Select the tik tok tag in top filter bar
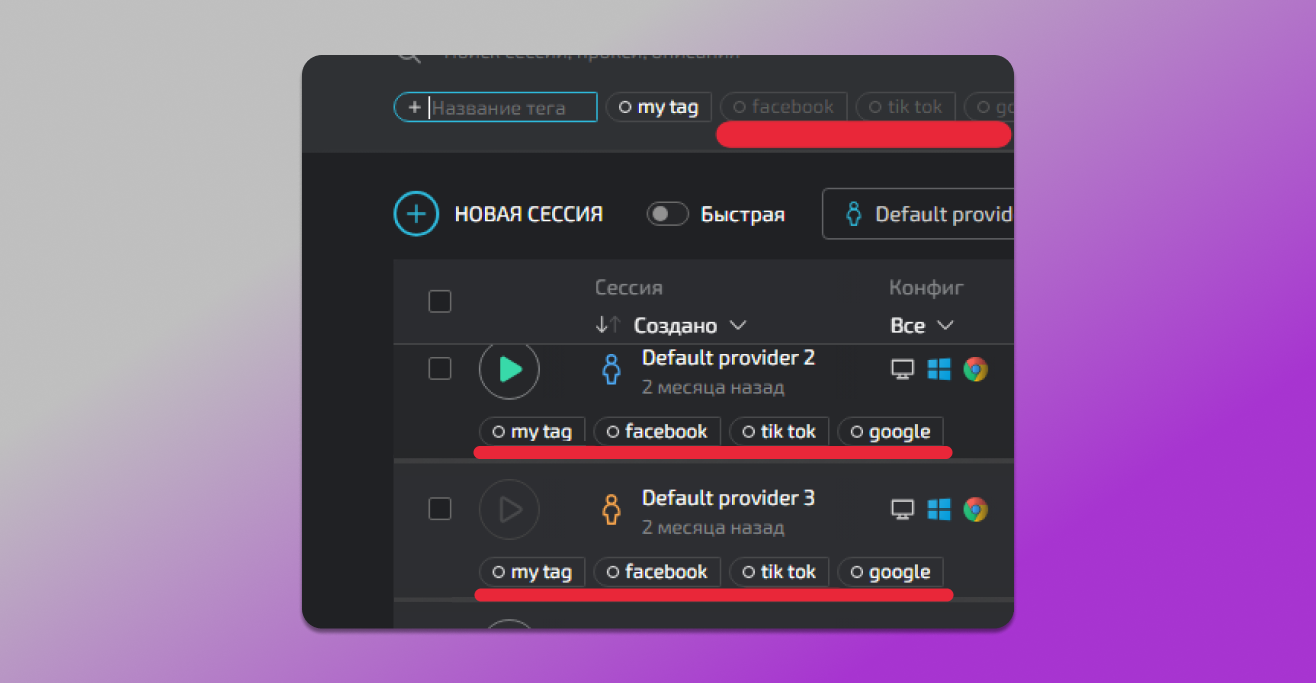1316x683 pixels. 905,107
